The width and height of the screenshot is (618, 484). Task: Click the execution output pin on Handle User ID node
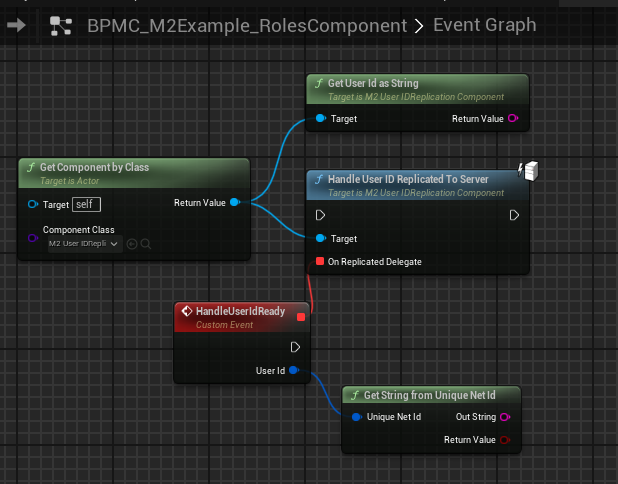click(x=514, y=215)
